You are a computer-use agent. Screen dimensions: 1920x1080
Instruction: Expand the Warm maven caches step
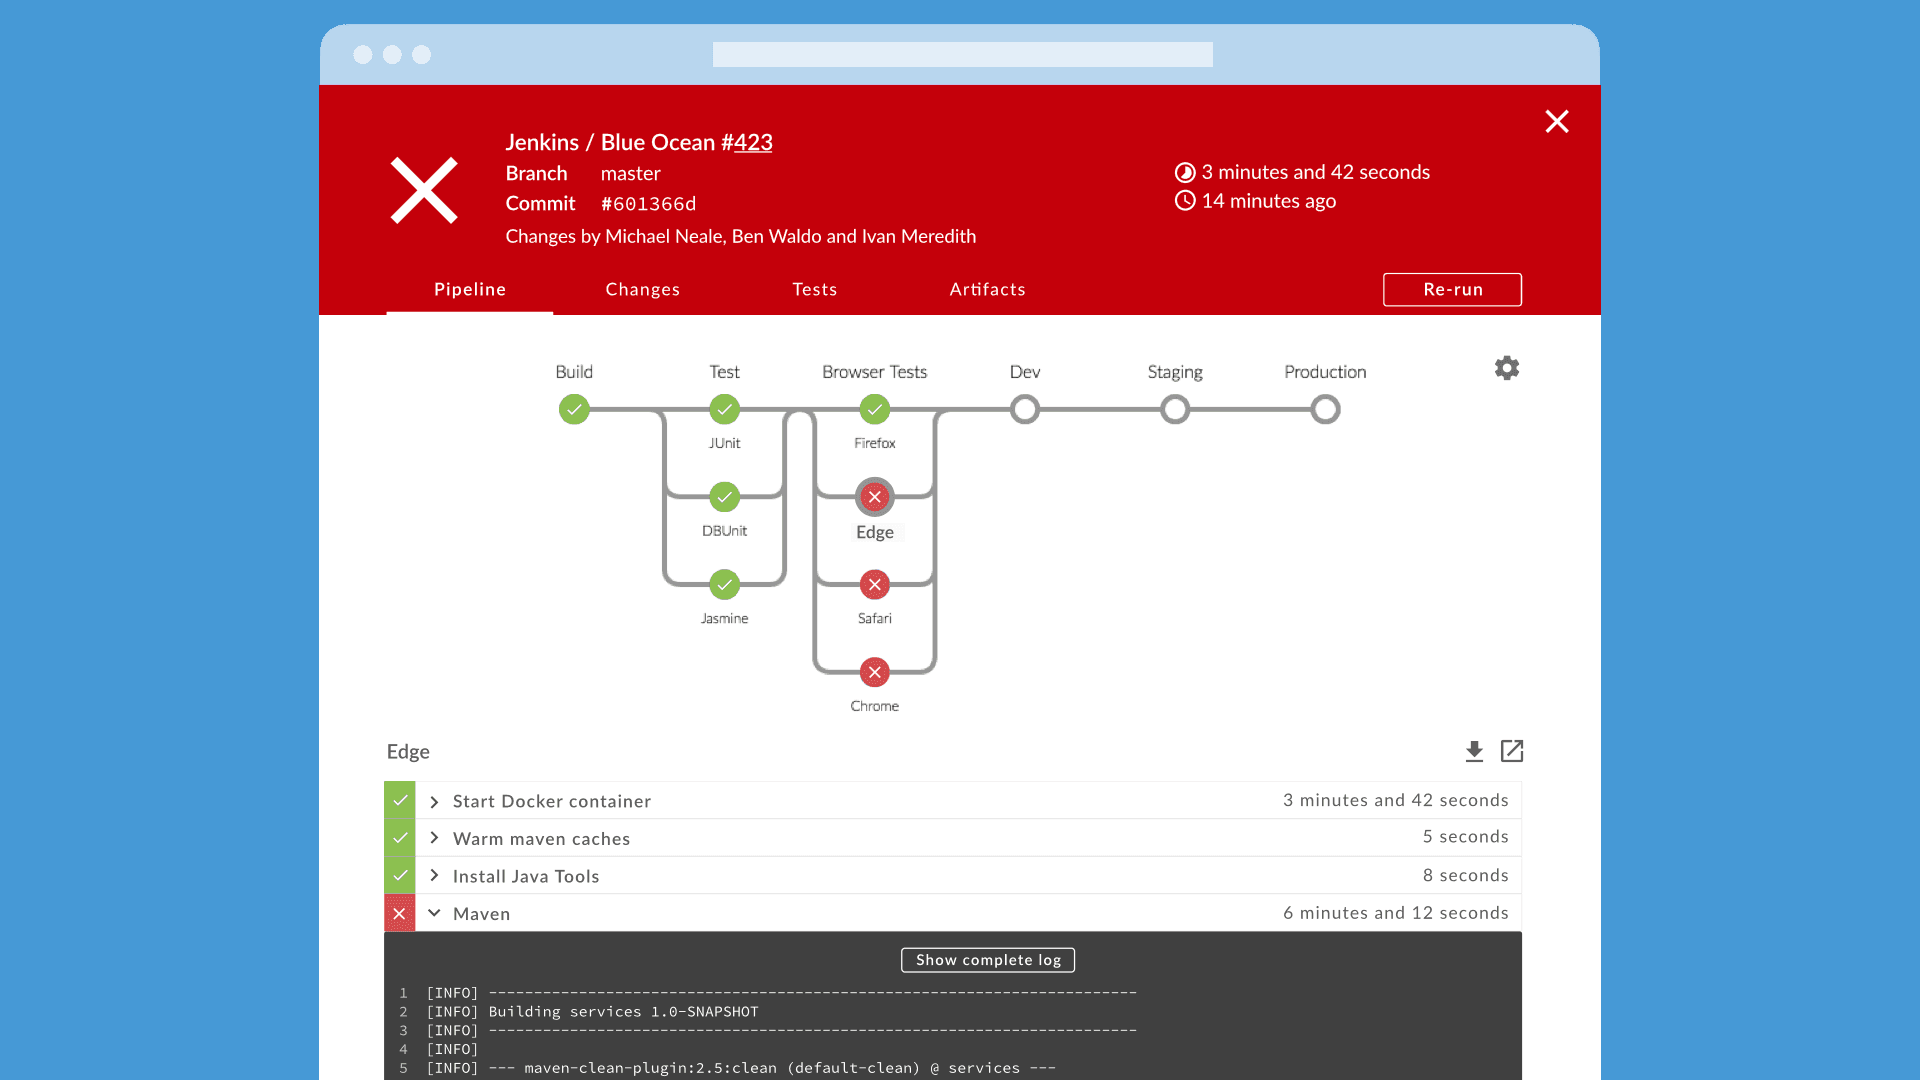435,838
